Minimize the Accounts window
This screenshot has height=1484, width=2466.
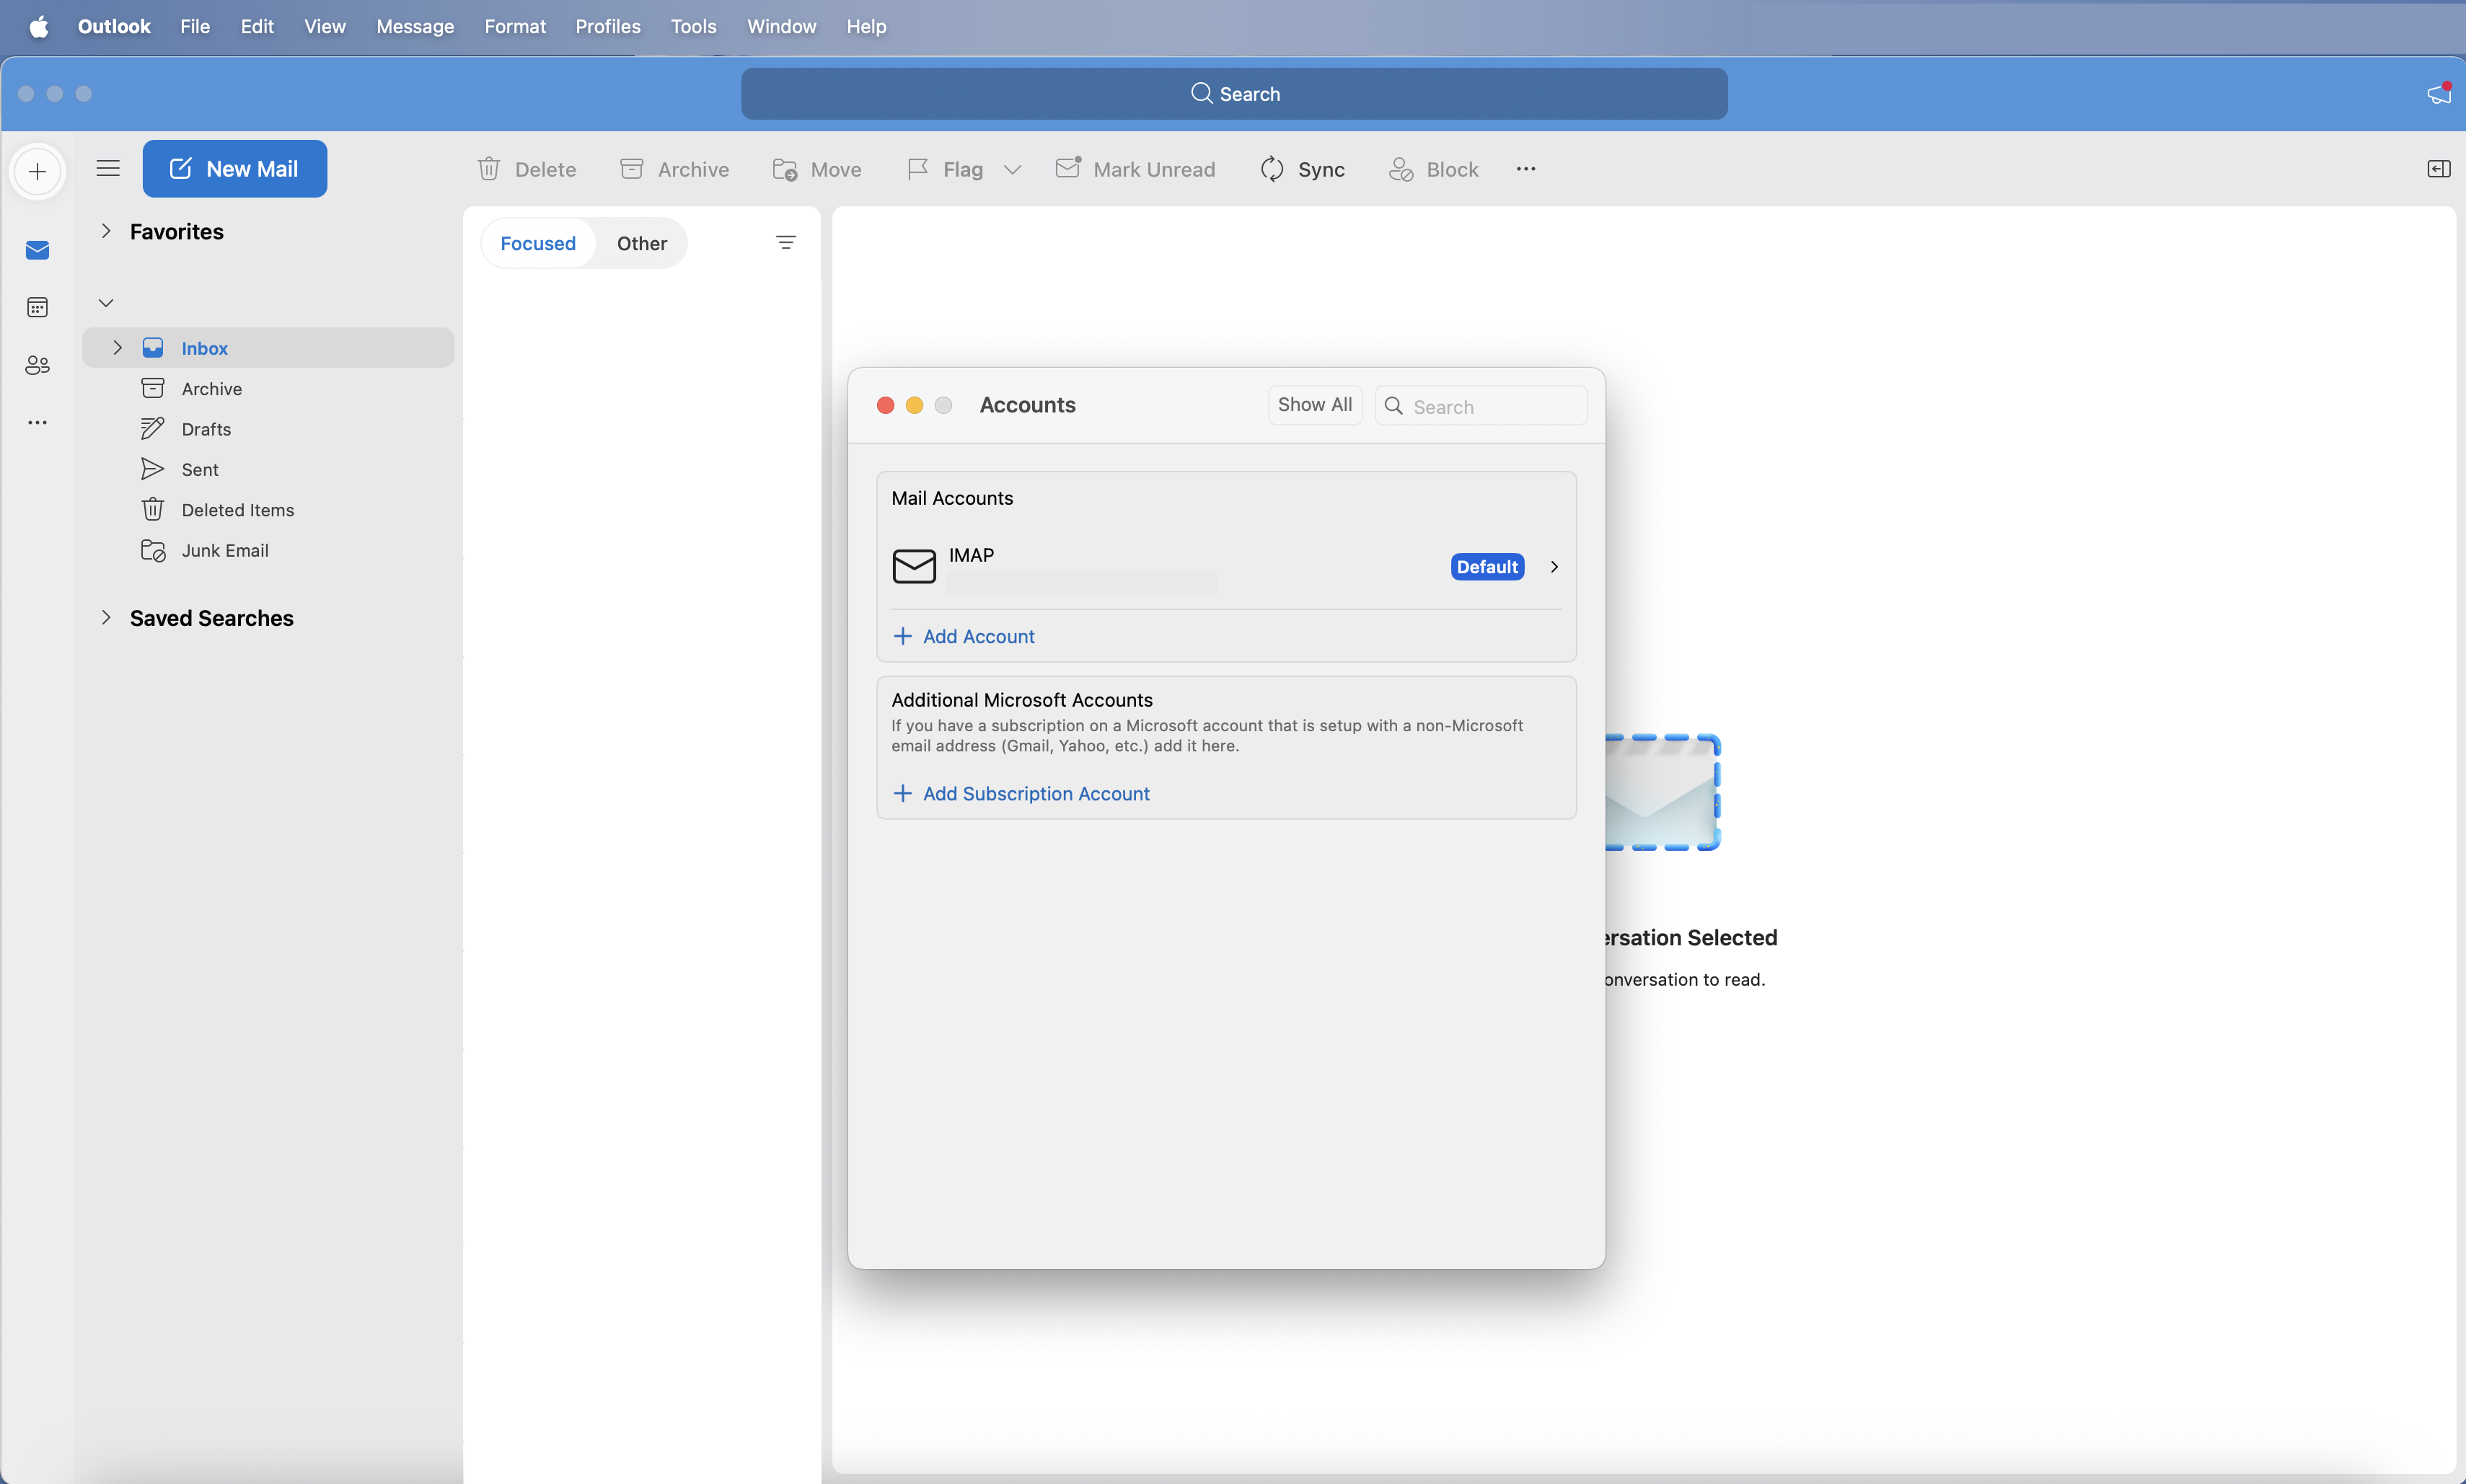[914, 405]
